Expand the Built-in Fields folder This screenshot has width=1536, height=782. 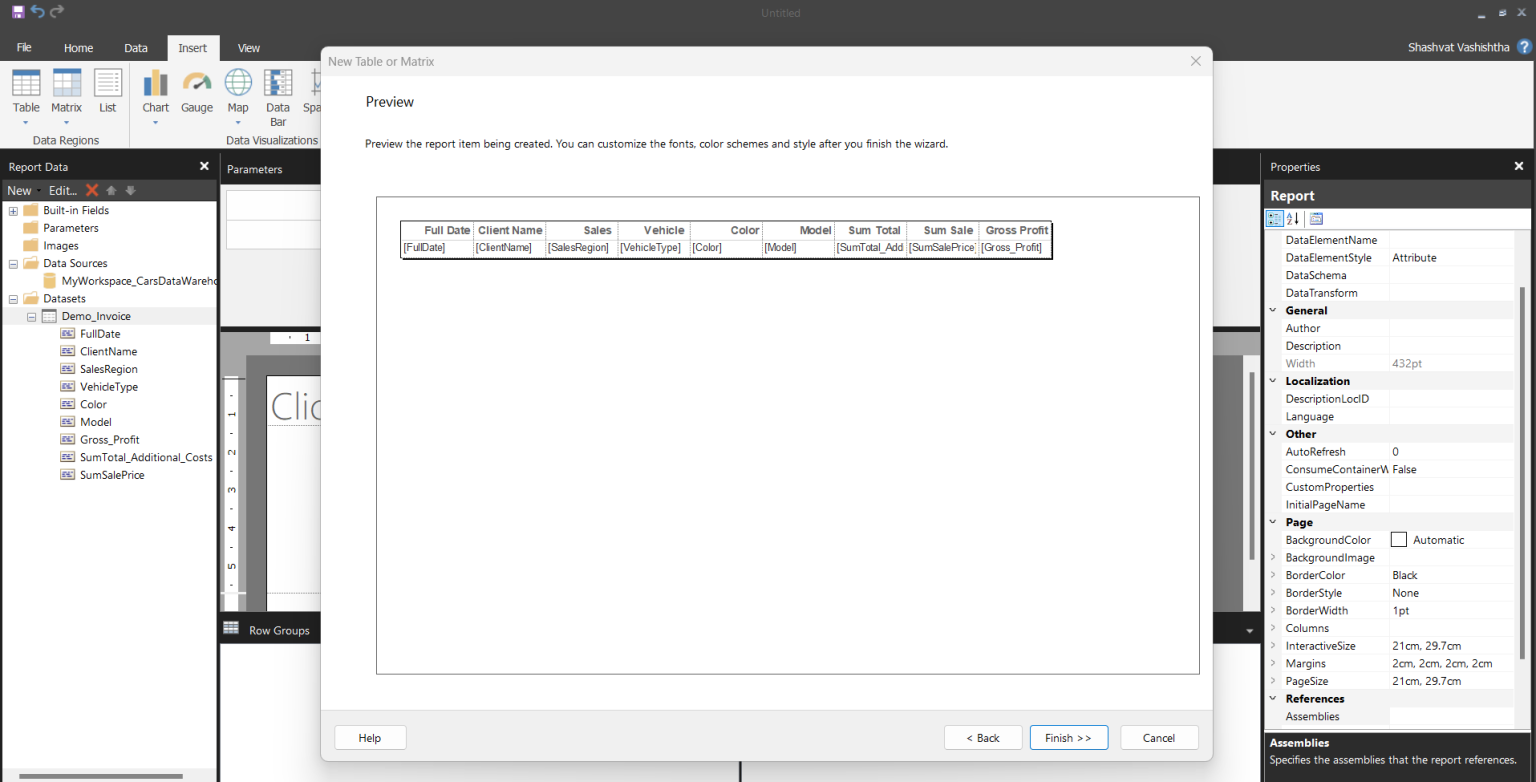[11, 210]
